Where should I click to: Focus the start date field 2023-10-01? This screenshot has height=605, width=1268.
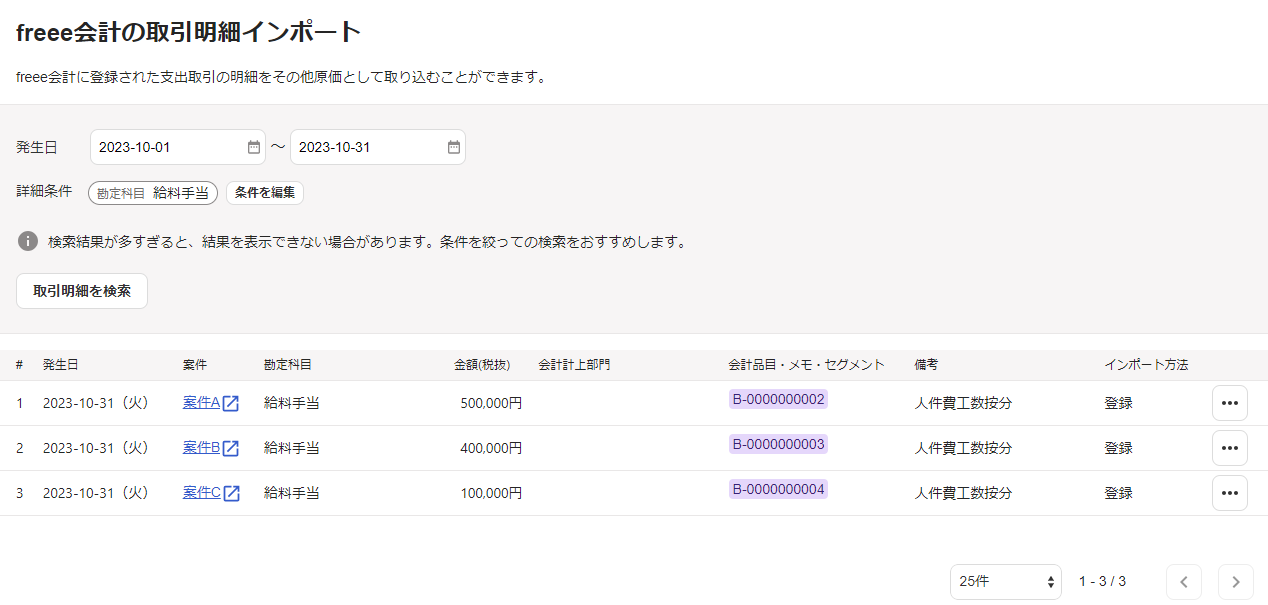[178, 147]
